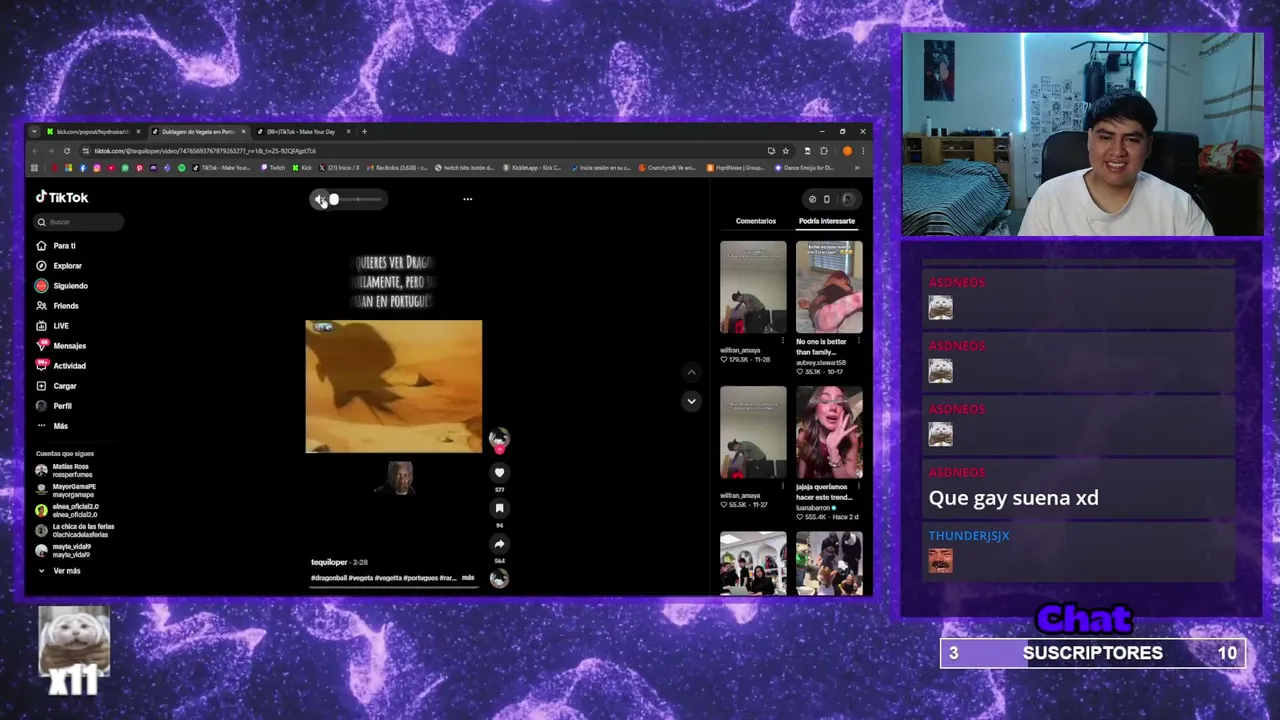
Task: Open the Crunchyroll bookmark
Action: click(x=667, y=168)
